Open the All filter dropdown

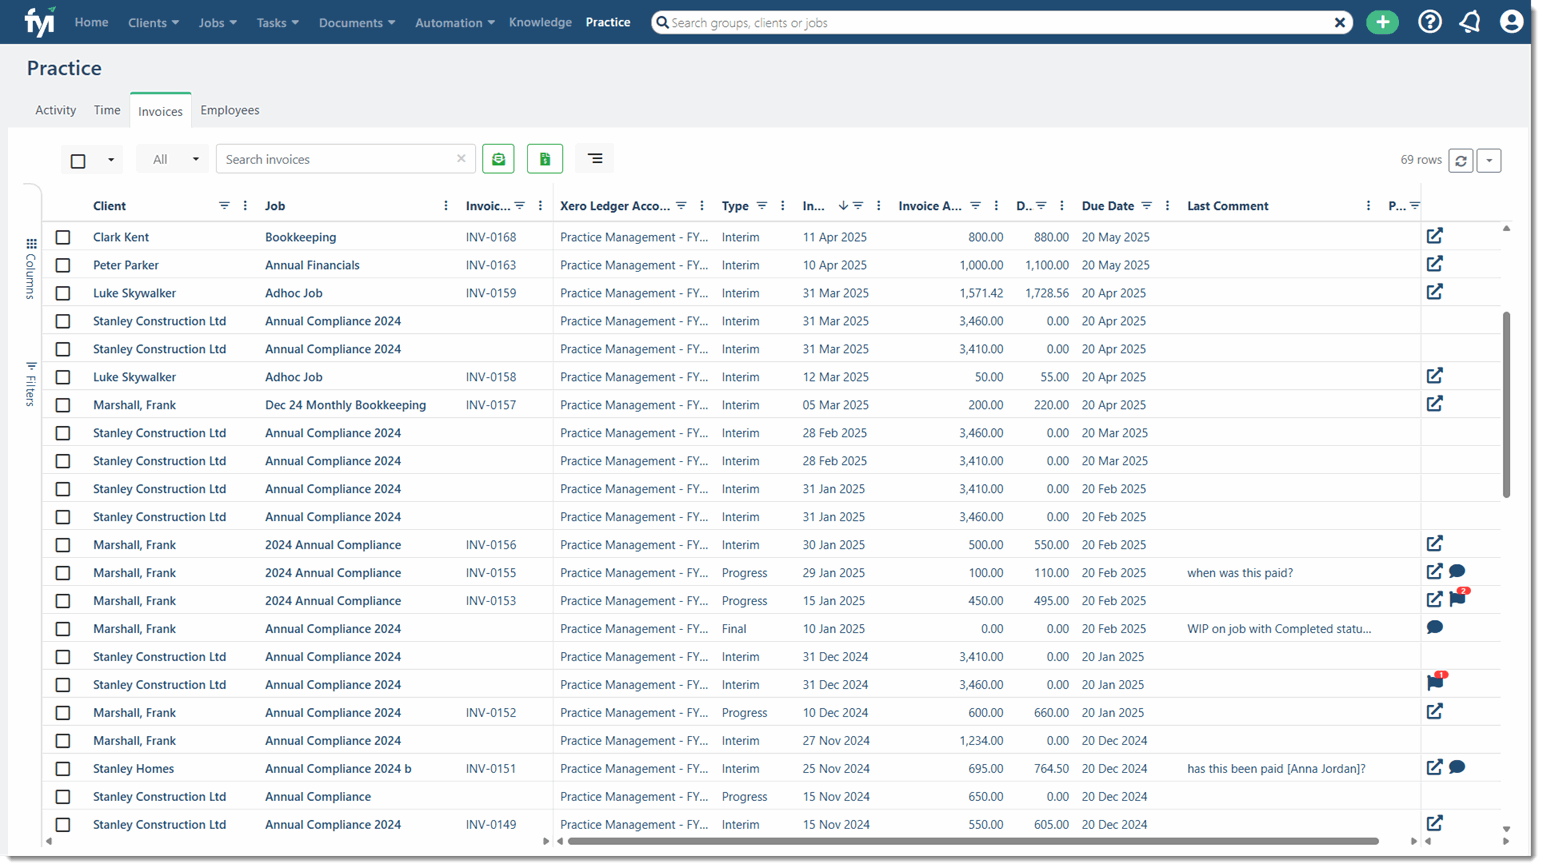(173, 159)
